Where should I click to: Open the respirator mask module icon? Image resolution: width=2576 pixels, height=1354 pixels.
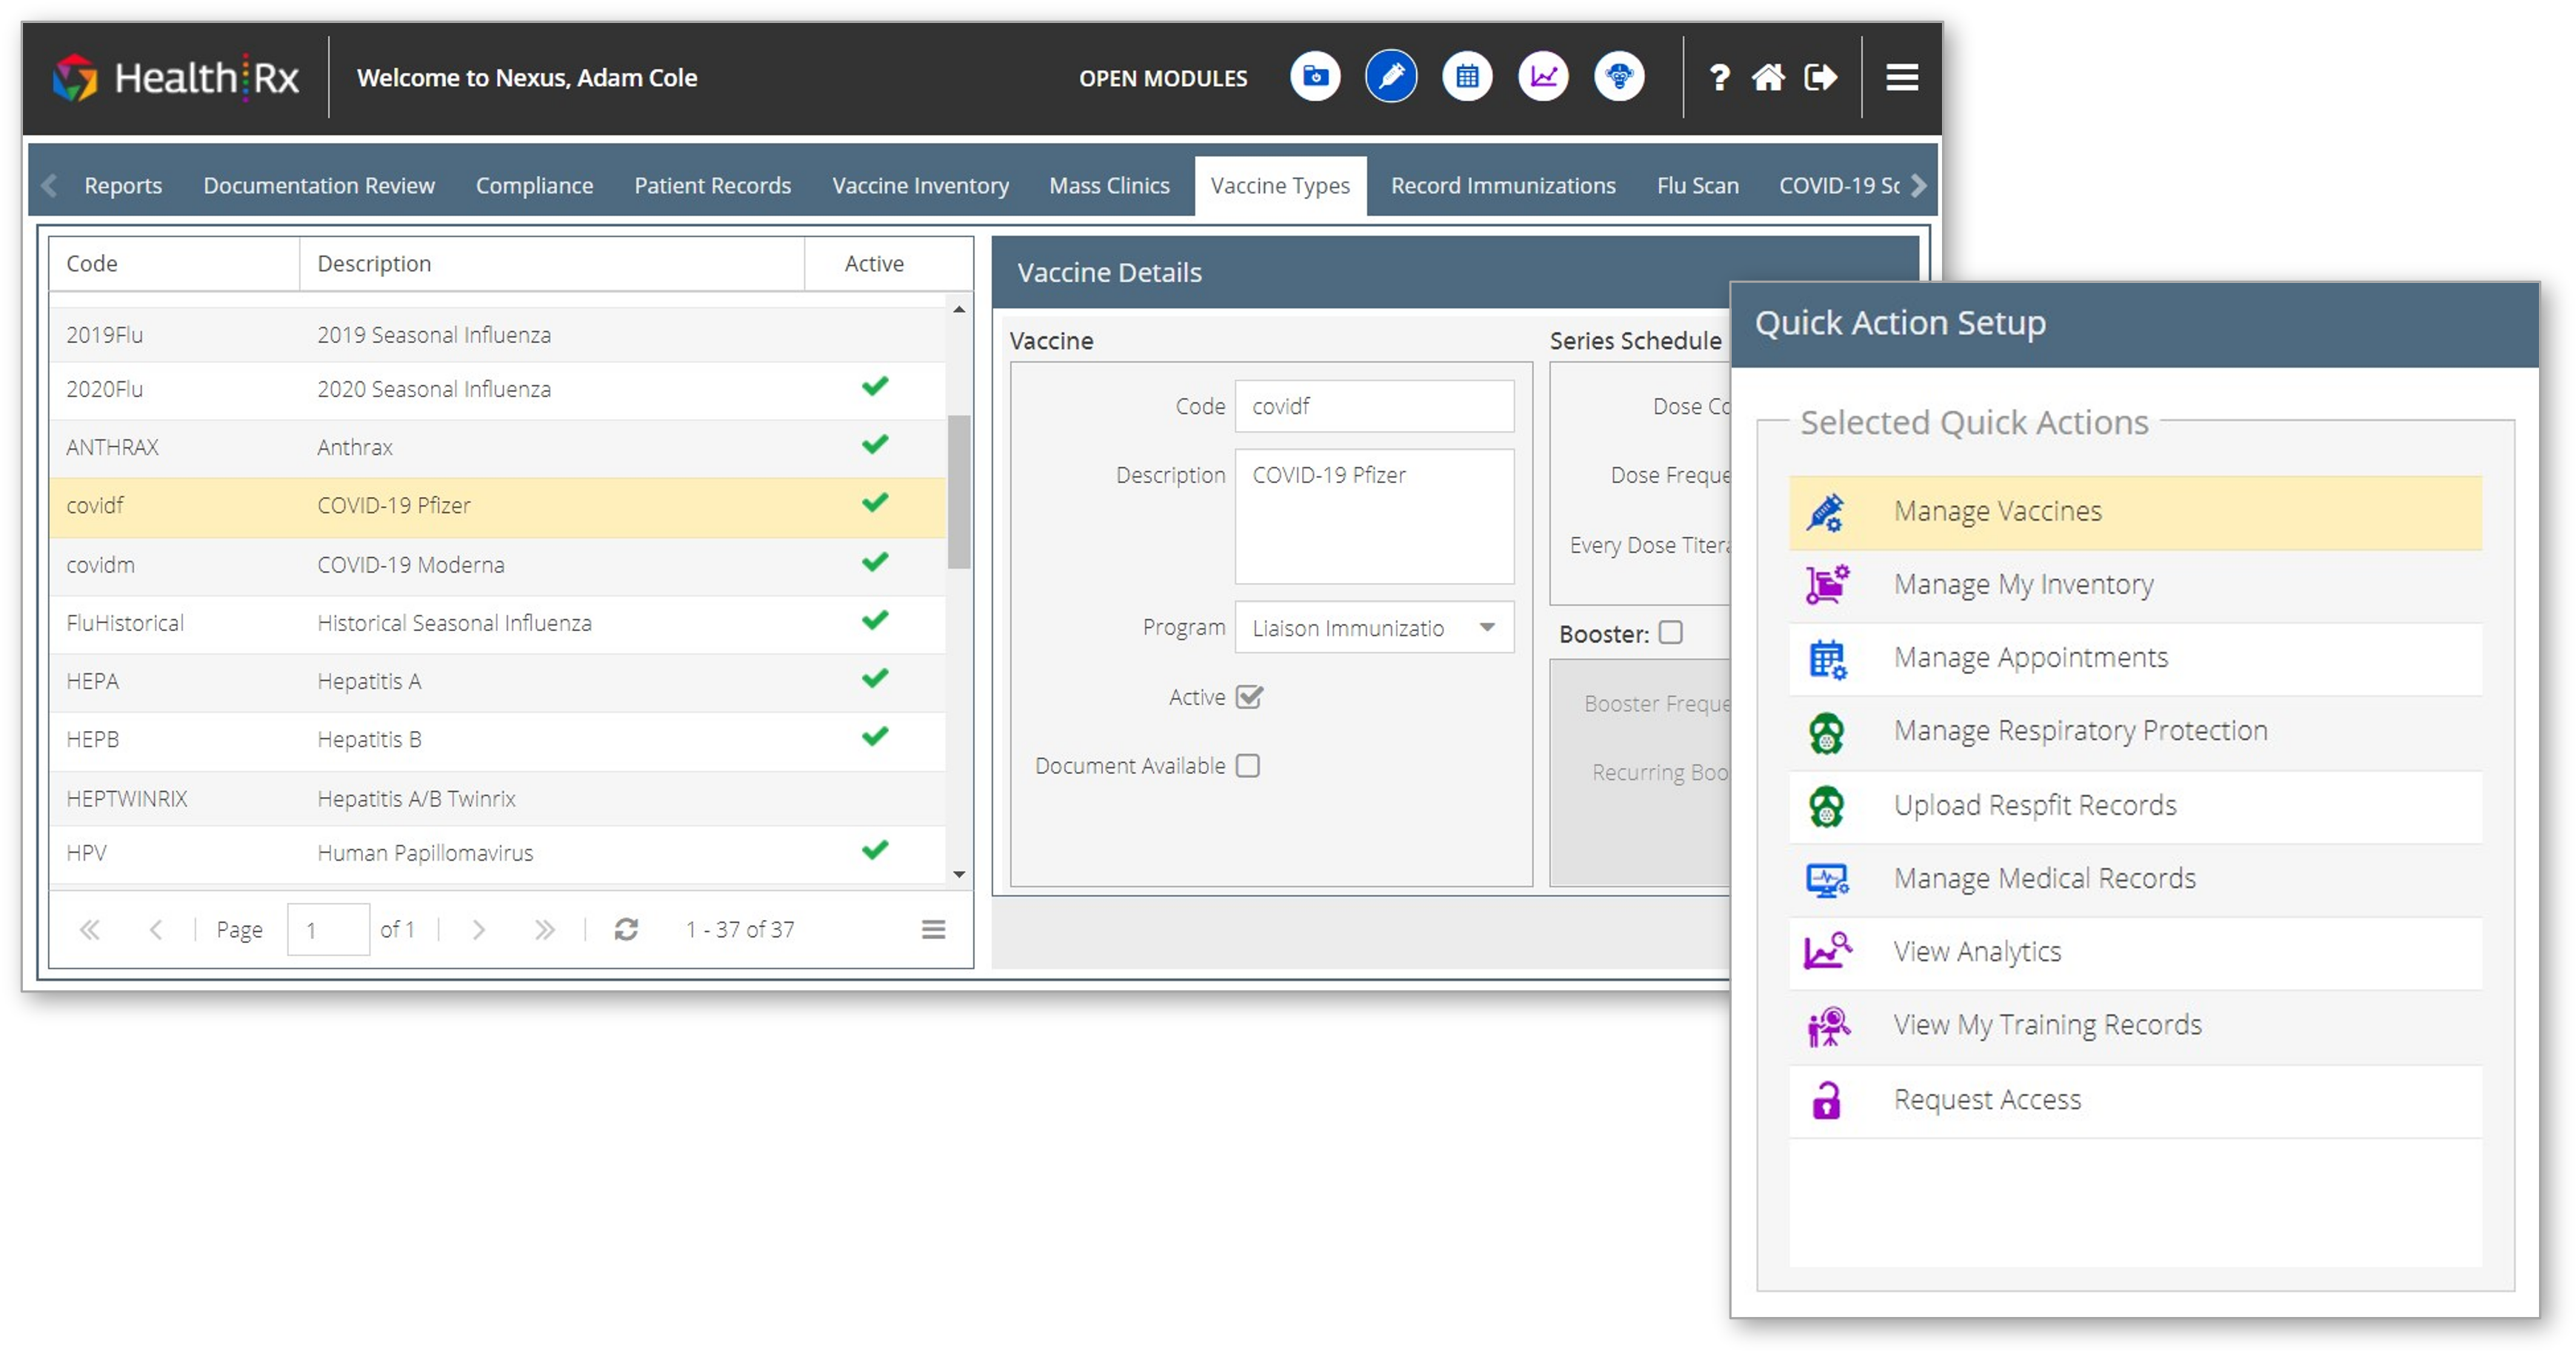click(x=1619, y=77)
